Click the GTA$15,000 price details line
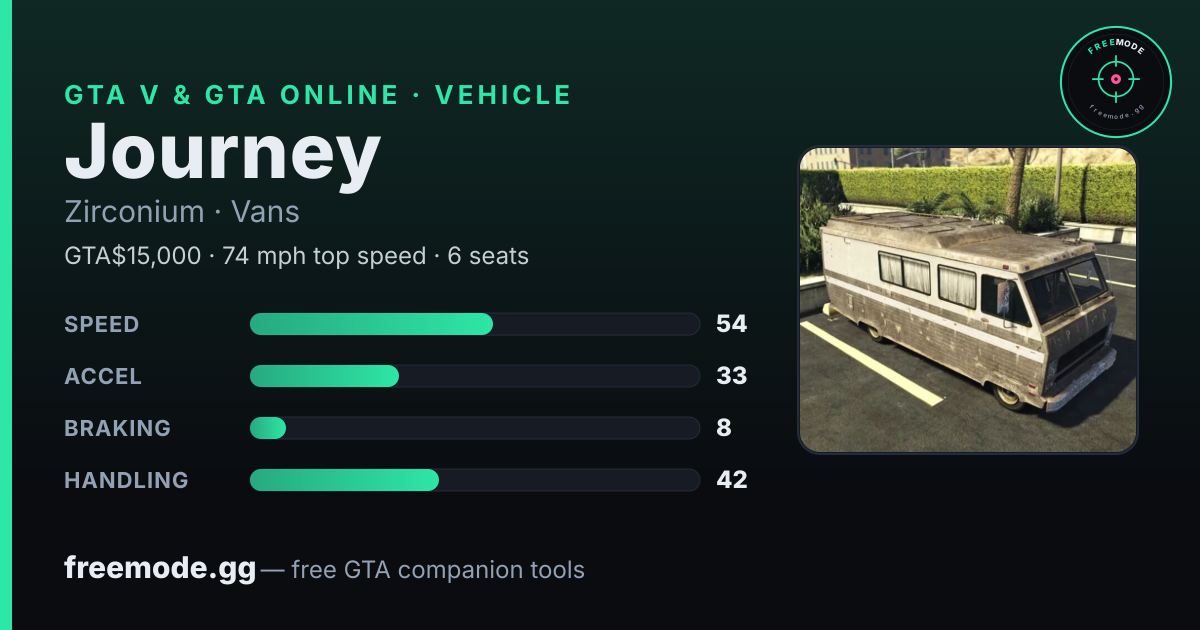This screenshot has width=1200, height=630. coord(296,256)
